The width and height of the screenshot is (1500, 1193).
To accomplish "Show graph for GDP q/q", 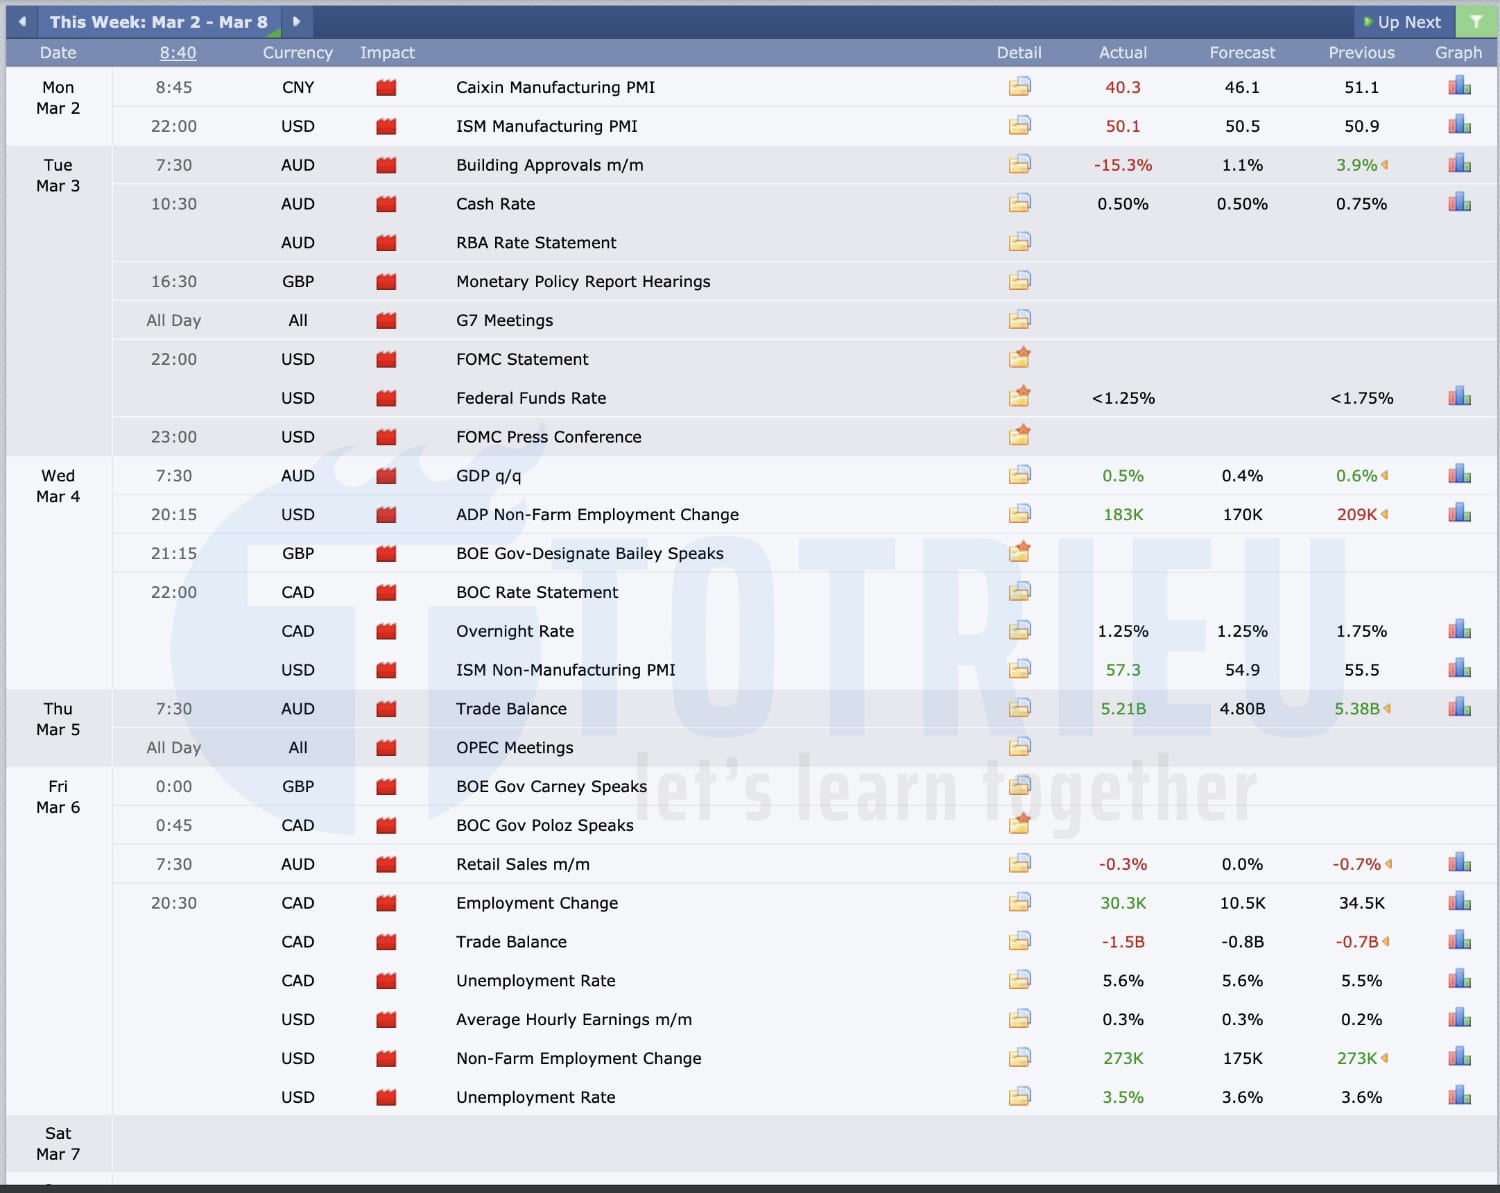I will point(1459,475).
